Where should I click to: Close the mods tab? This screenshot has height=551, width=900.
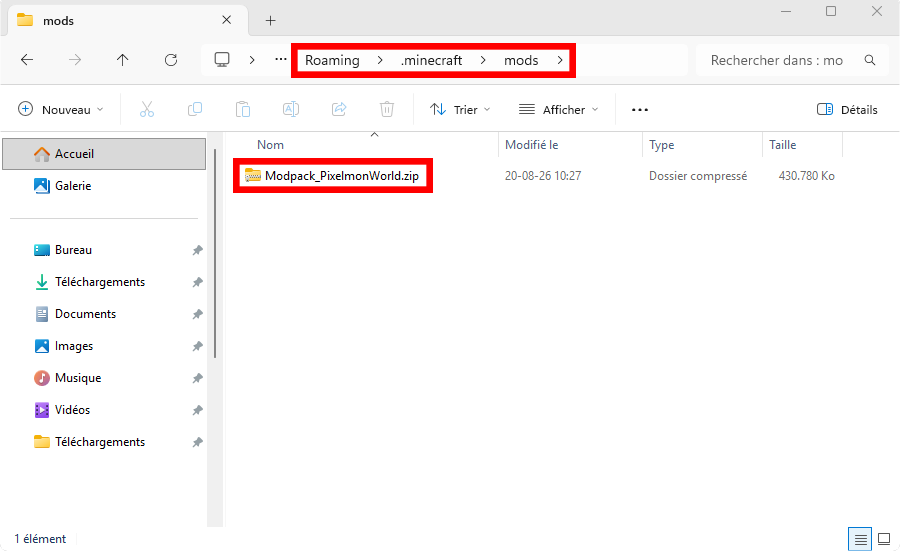pos(227,20)
